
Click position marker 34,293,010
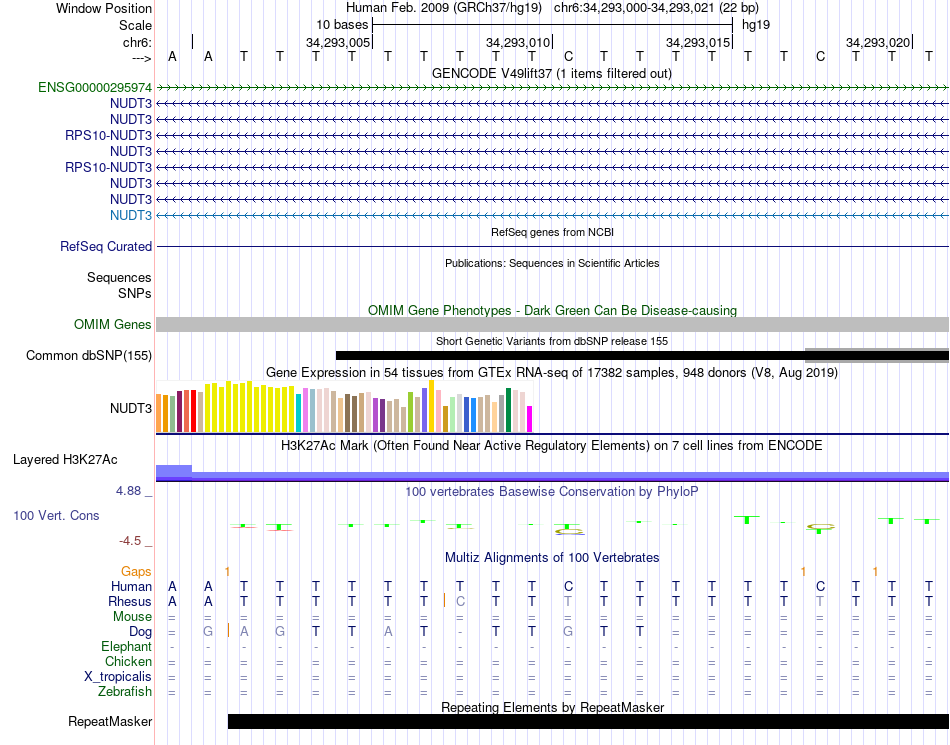point(518,42)
